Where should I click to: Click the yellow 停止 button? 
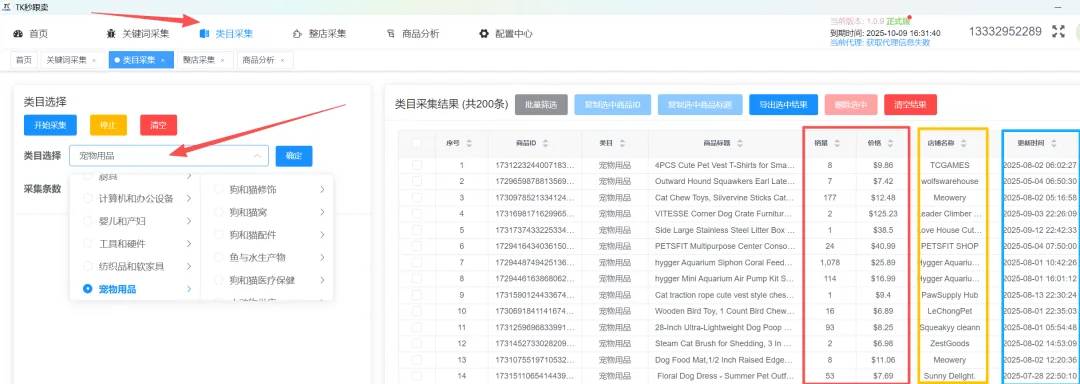[108, 125]
